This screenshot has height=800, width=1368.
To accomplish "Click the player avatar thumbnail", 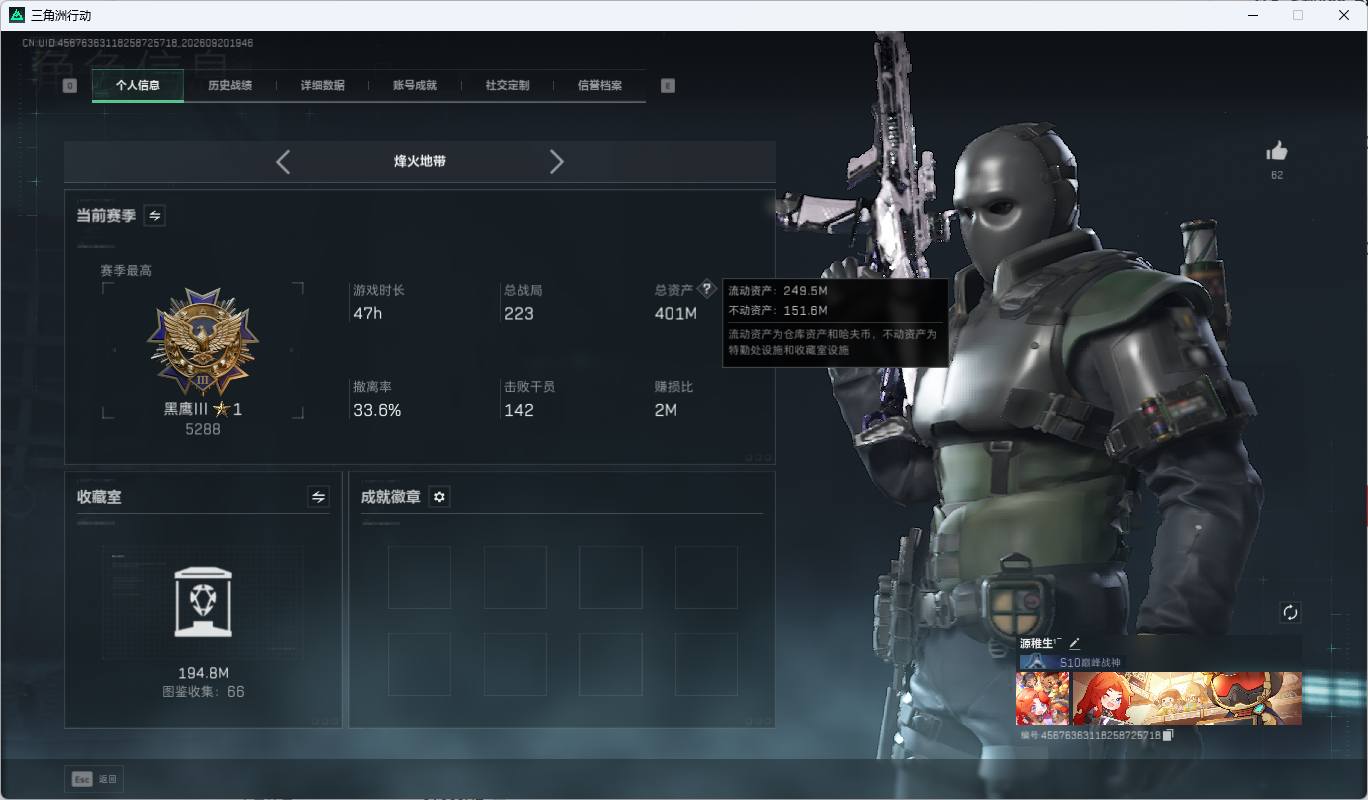I will click(1042, 698).
